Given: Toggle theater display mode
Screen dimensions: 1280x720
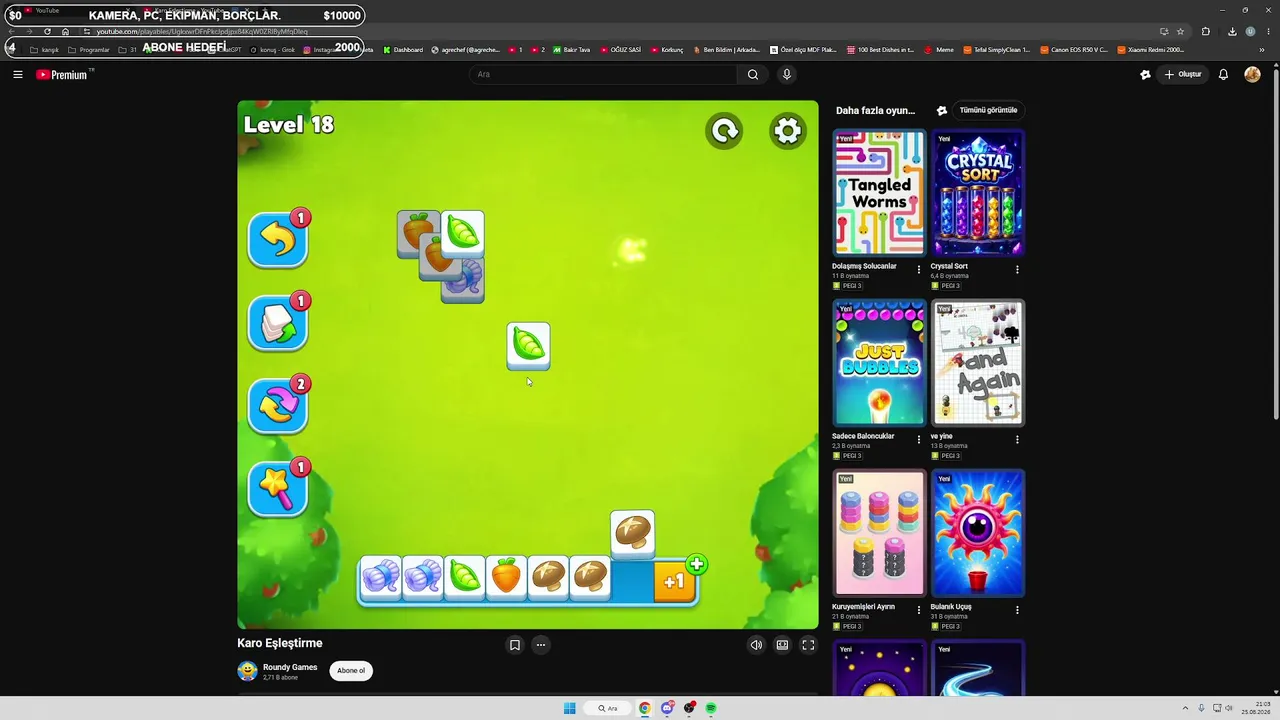Looking at the screenshot, I should 782,645.
